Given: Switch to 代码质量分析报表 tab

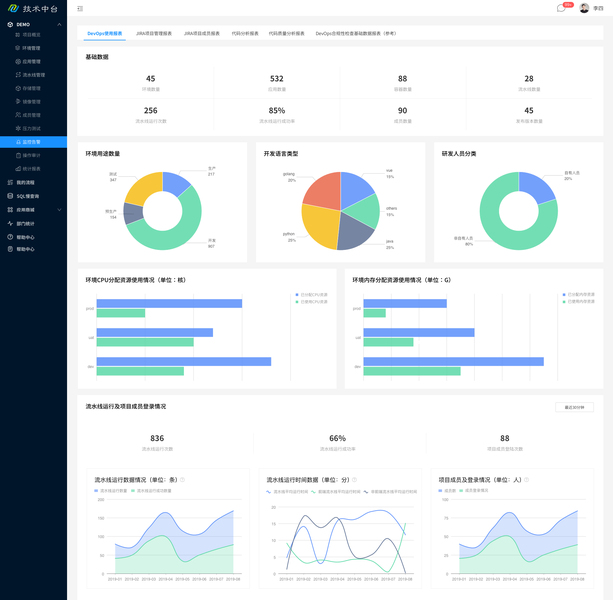Looking at the screenshot, I should coord(287,34).
